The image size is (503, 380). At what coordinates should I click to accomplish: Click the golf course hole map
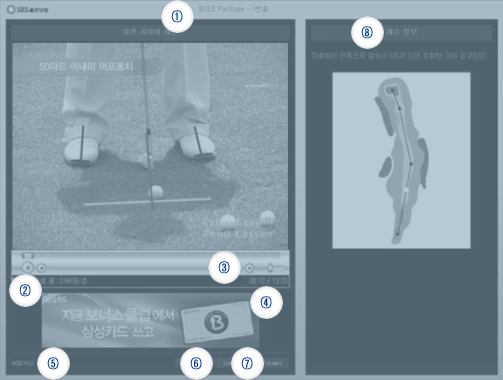[401, 160]
